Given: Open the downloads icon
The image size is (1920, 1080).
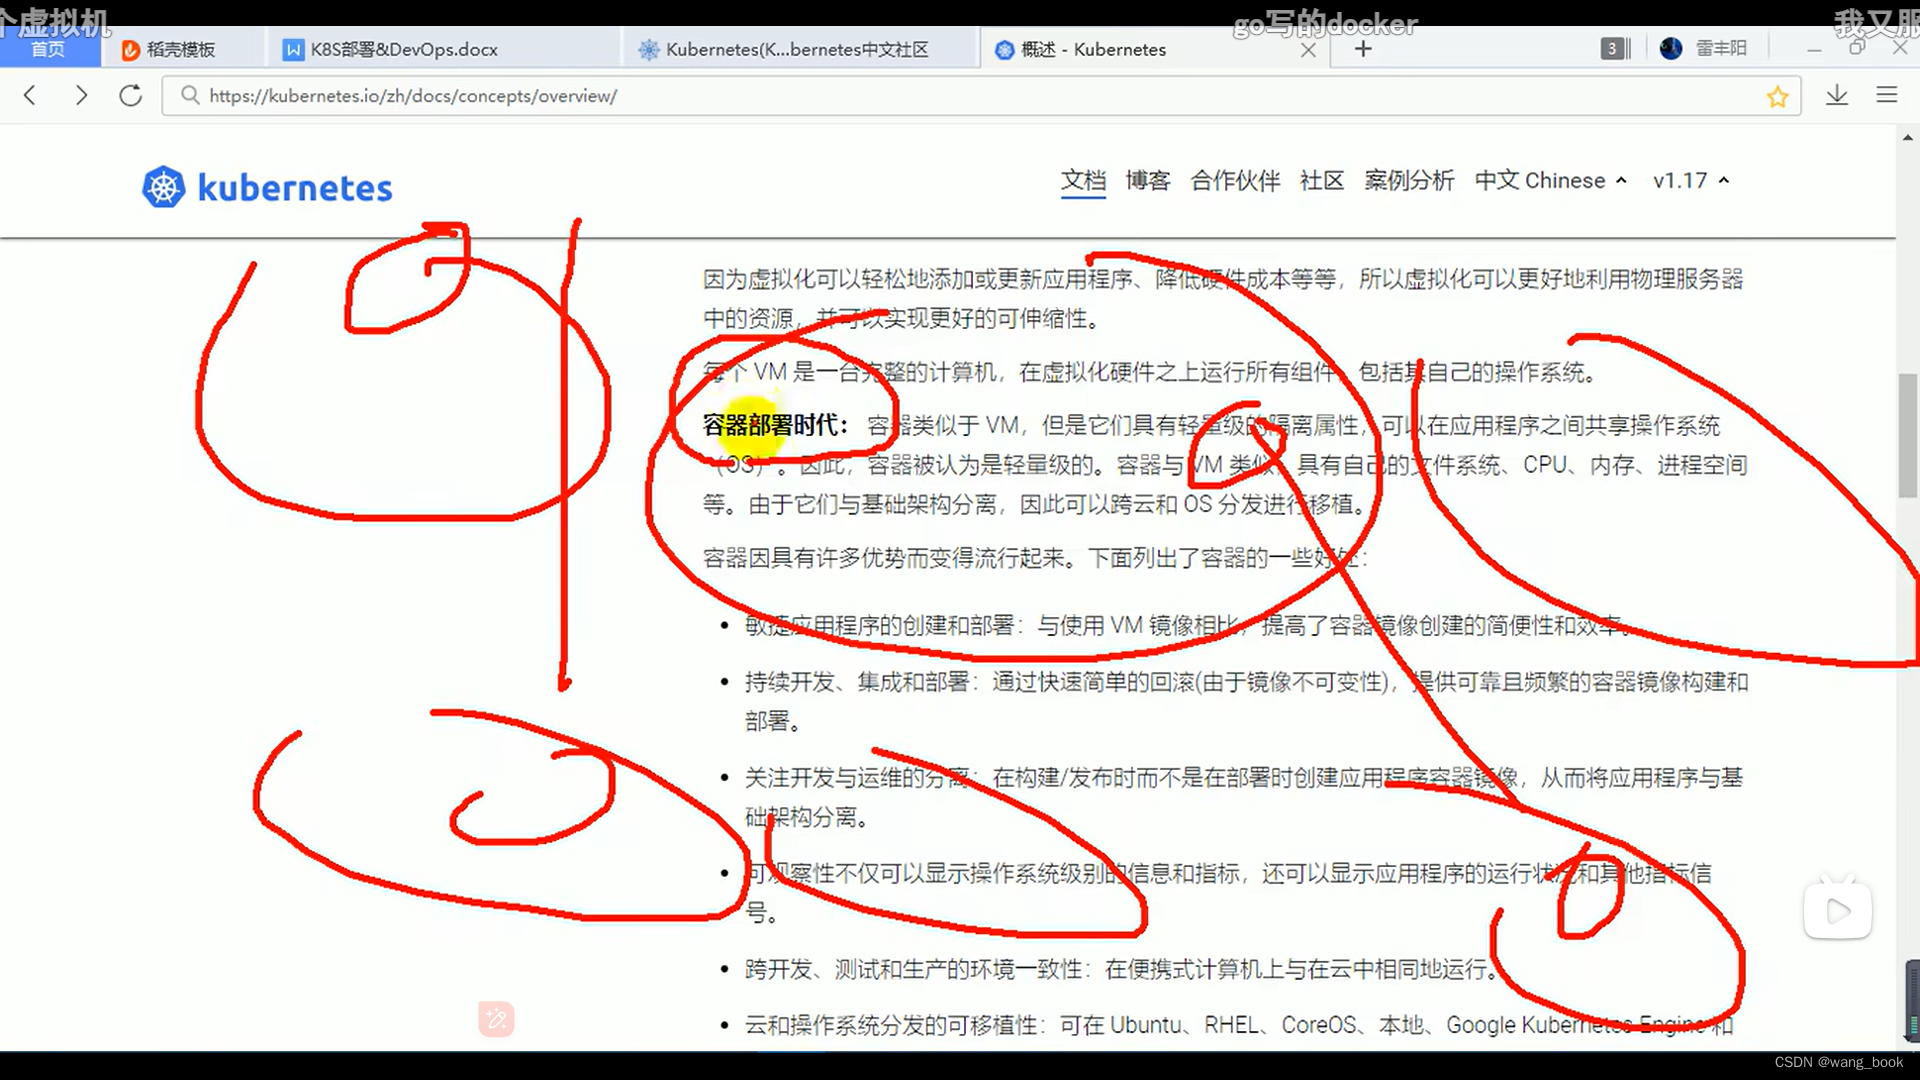Looking at the screenshot, I should click(x=1837, y=96).
